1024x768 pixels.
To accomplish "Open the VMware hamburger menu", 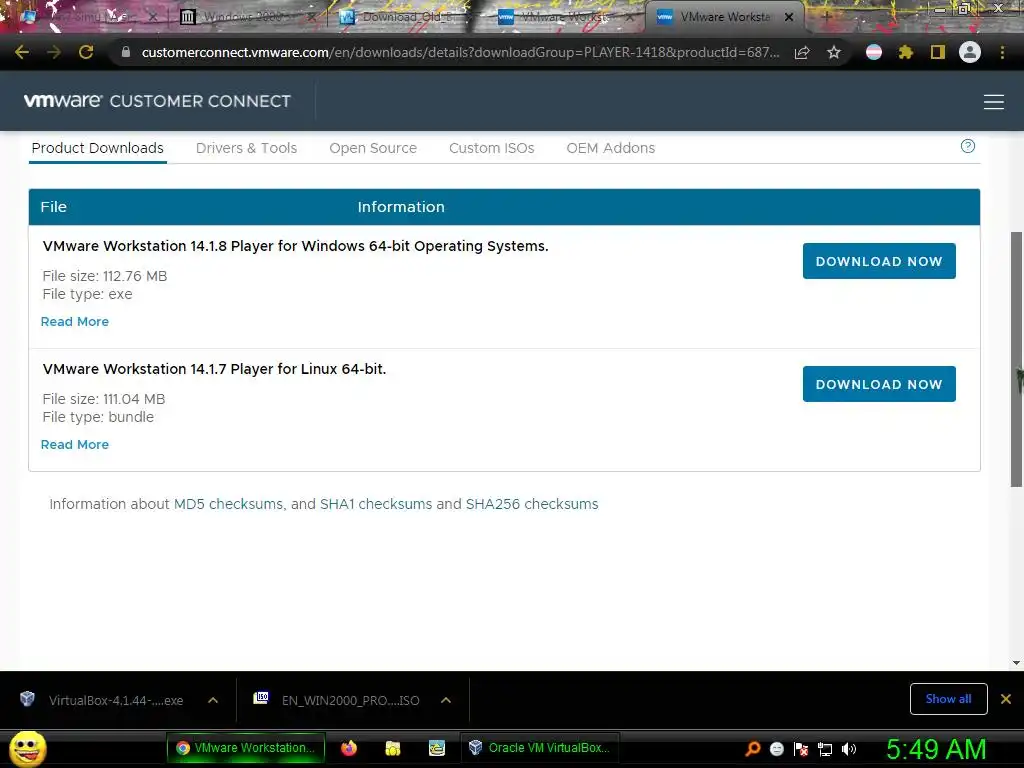I will (993, 102).
